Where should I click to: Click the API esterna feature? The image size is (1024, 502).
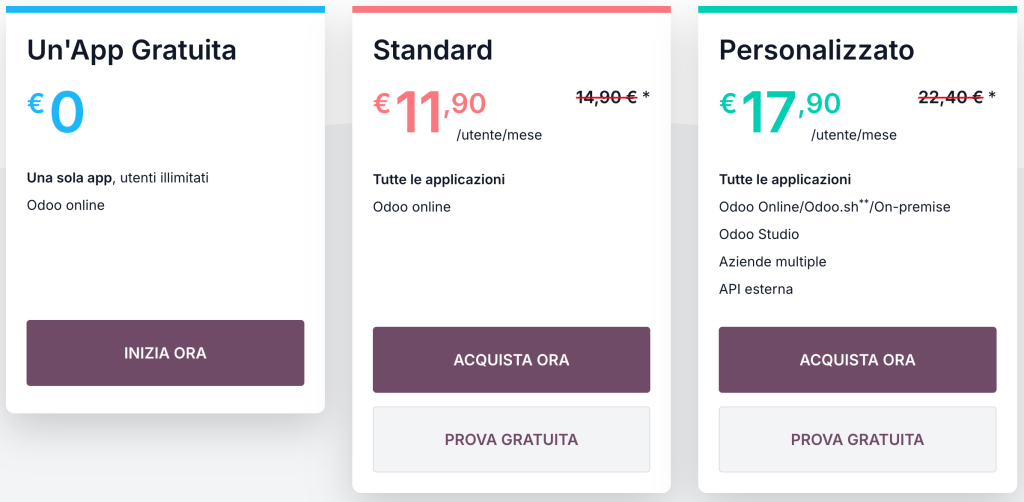click(x=755, y=289)
